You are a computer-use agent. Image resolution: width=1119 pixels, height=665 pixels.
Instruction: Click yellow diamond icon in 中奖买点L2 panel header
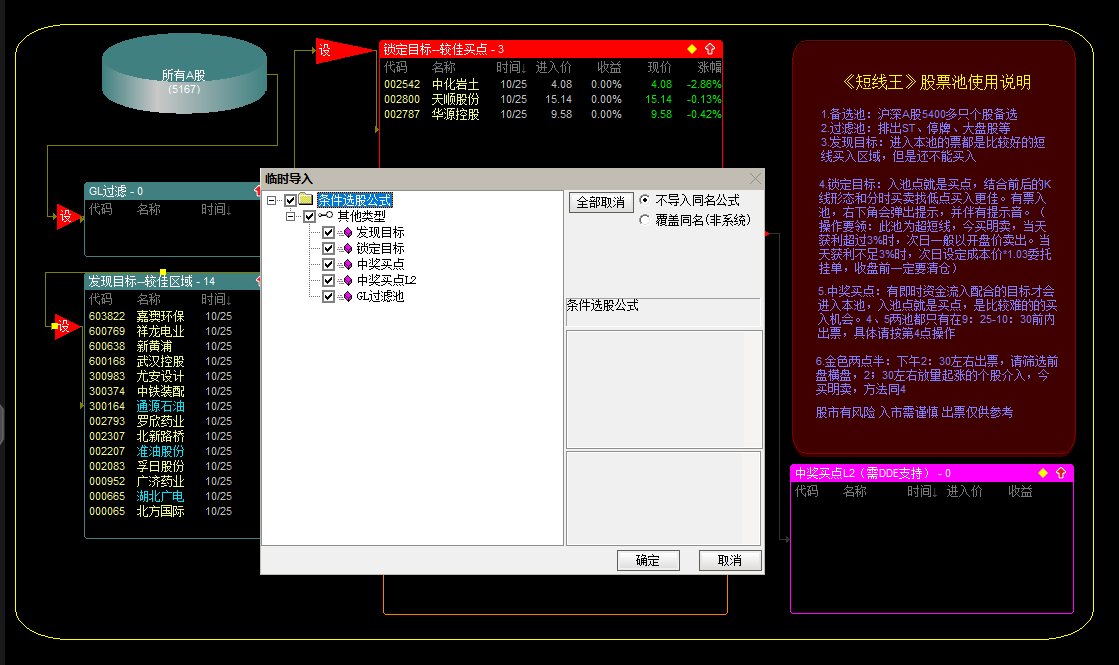[1043, 473]
